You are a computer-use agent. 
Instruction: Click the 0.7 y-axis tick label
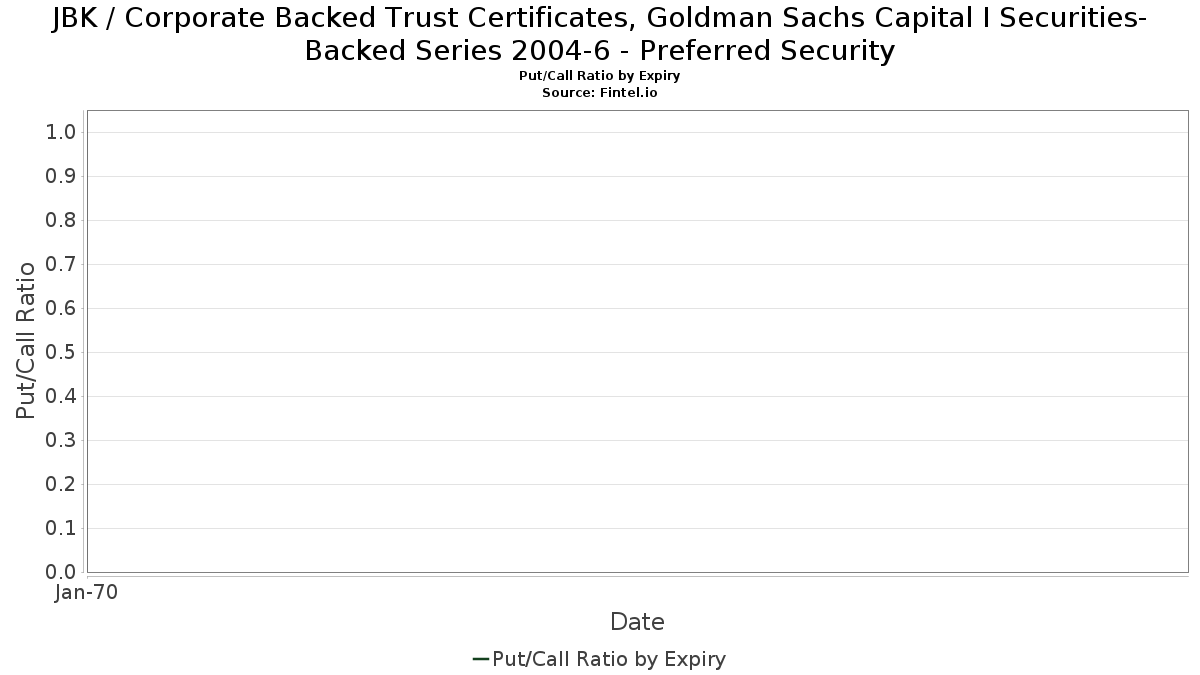62,264
